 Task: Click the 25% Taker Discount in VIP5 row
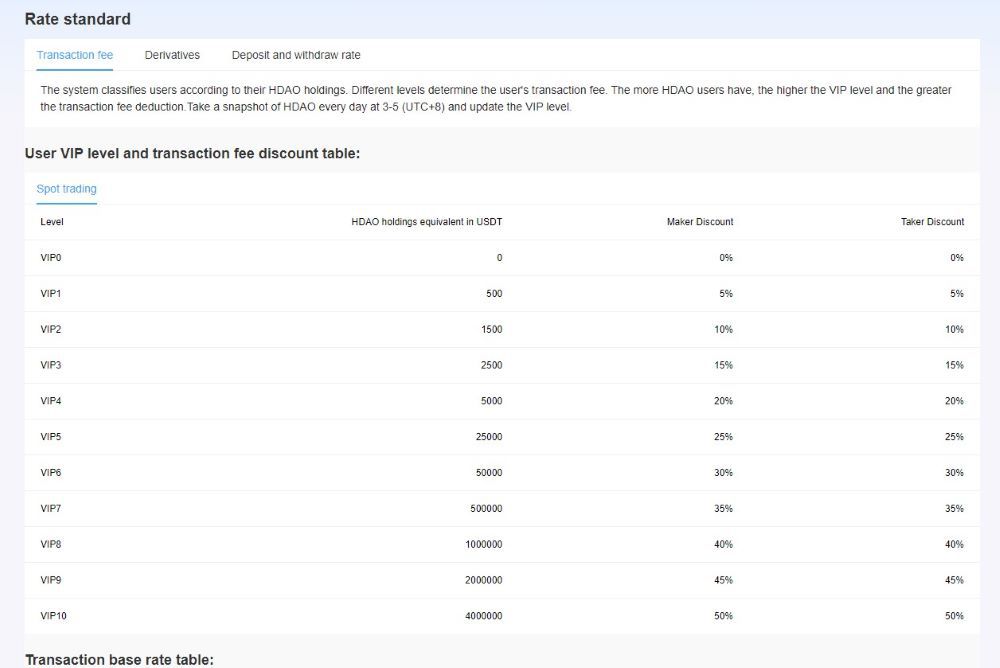click(x=954, y=436)
